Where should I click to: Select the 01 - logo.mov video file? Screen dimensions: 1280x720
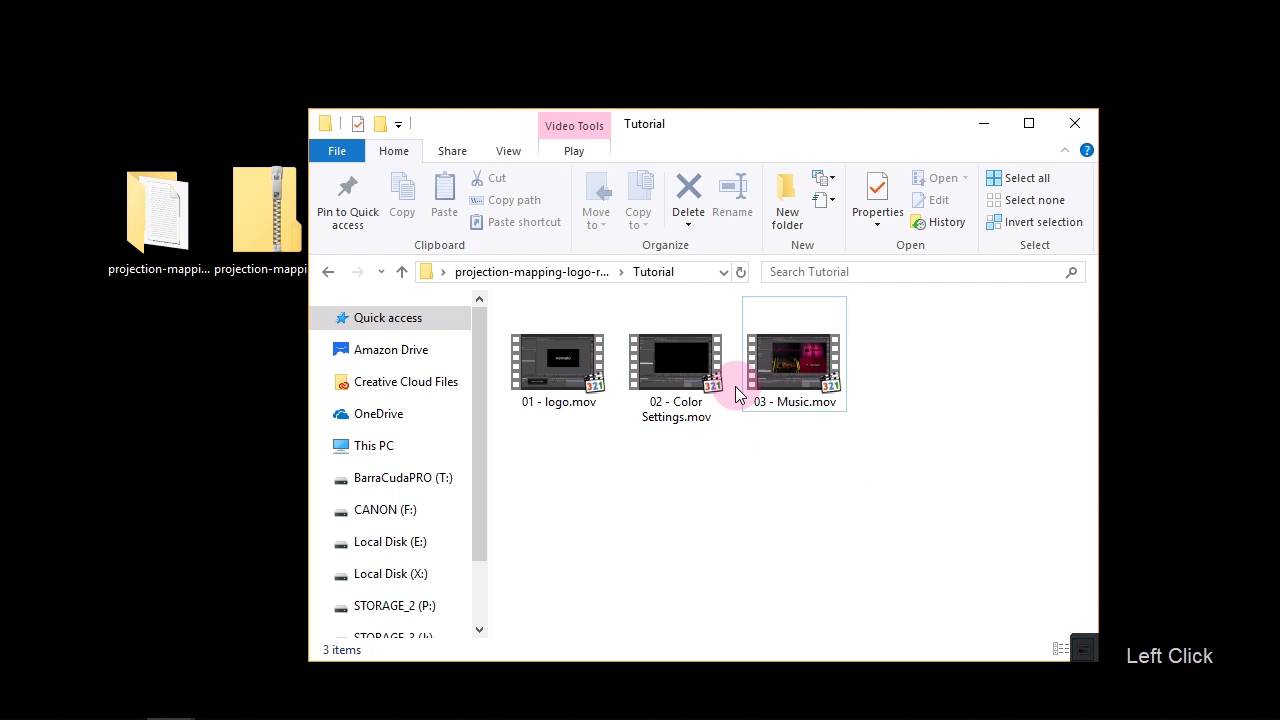click(x=558, y=371)
